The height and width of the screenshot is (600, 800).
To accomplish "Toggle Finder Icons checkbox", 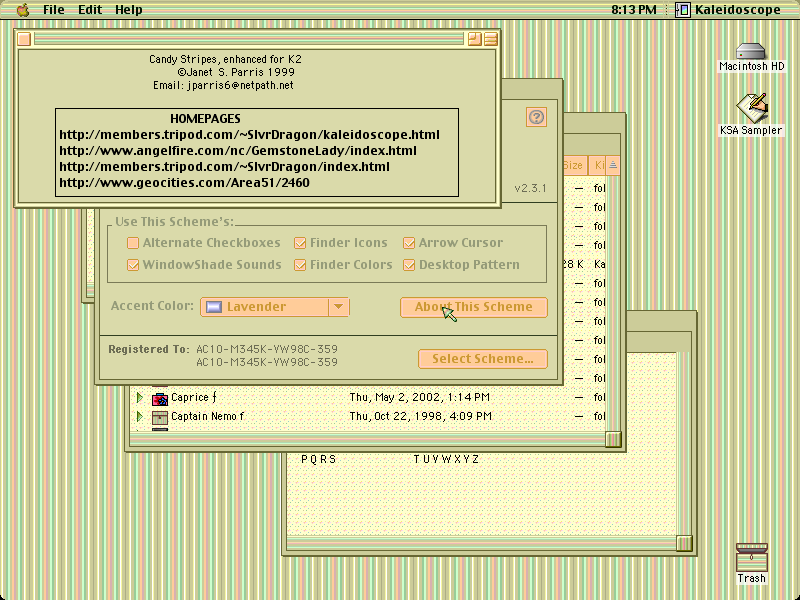I will coord(341,243).
